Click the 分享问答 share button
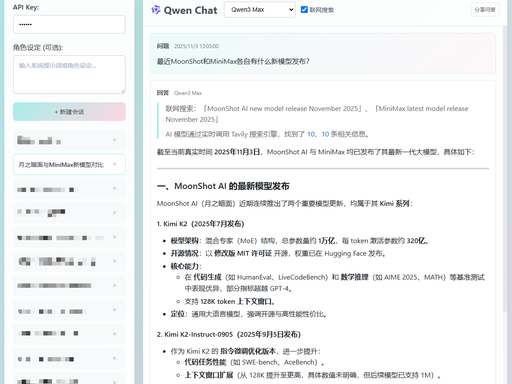Image resolution: width=512 pixels, height=384 pixels. pos(485,10)
